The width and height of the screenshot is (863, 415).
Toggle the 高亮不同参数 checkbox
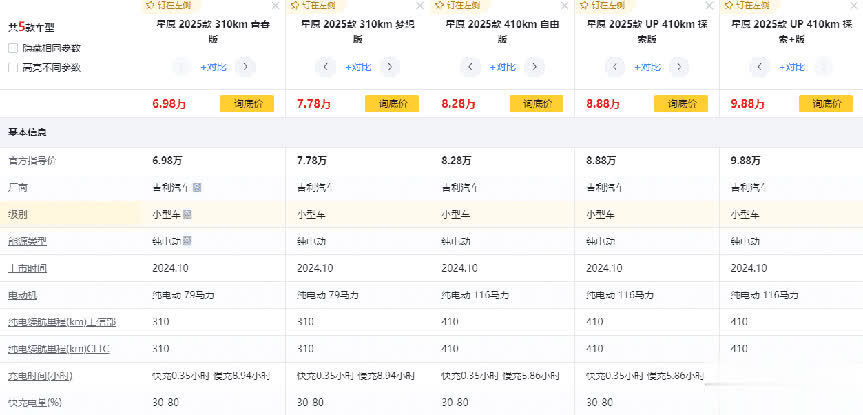tap(13, 67)
